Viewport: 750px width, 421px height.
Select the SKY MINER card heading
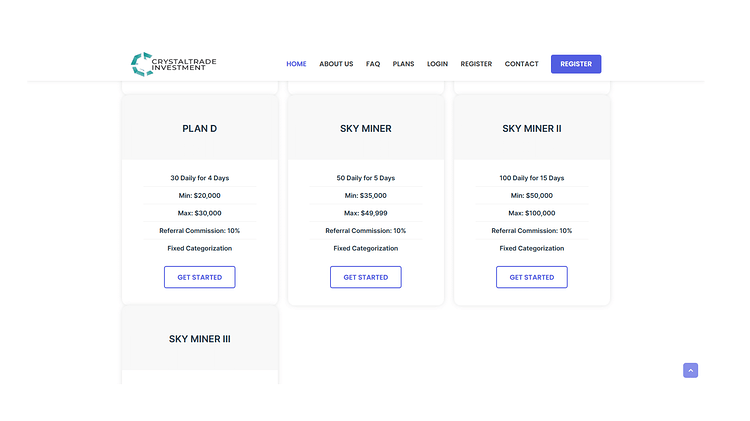[365, 129]
